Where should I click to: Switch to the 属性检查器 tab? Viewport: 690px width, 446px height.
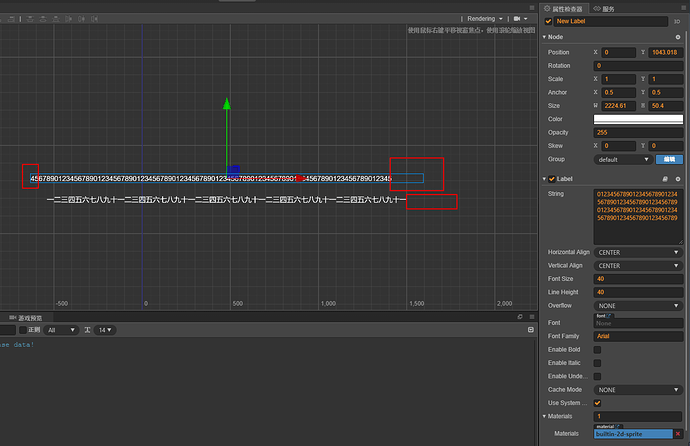pyautogui.click(x=563, y=9)
